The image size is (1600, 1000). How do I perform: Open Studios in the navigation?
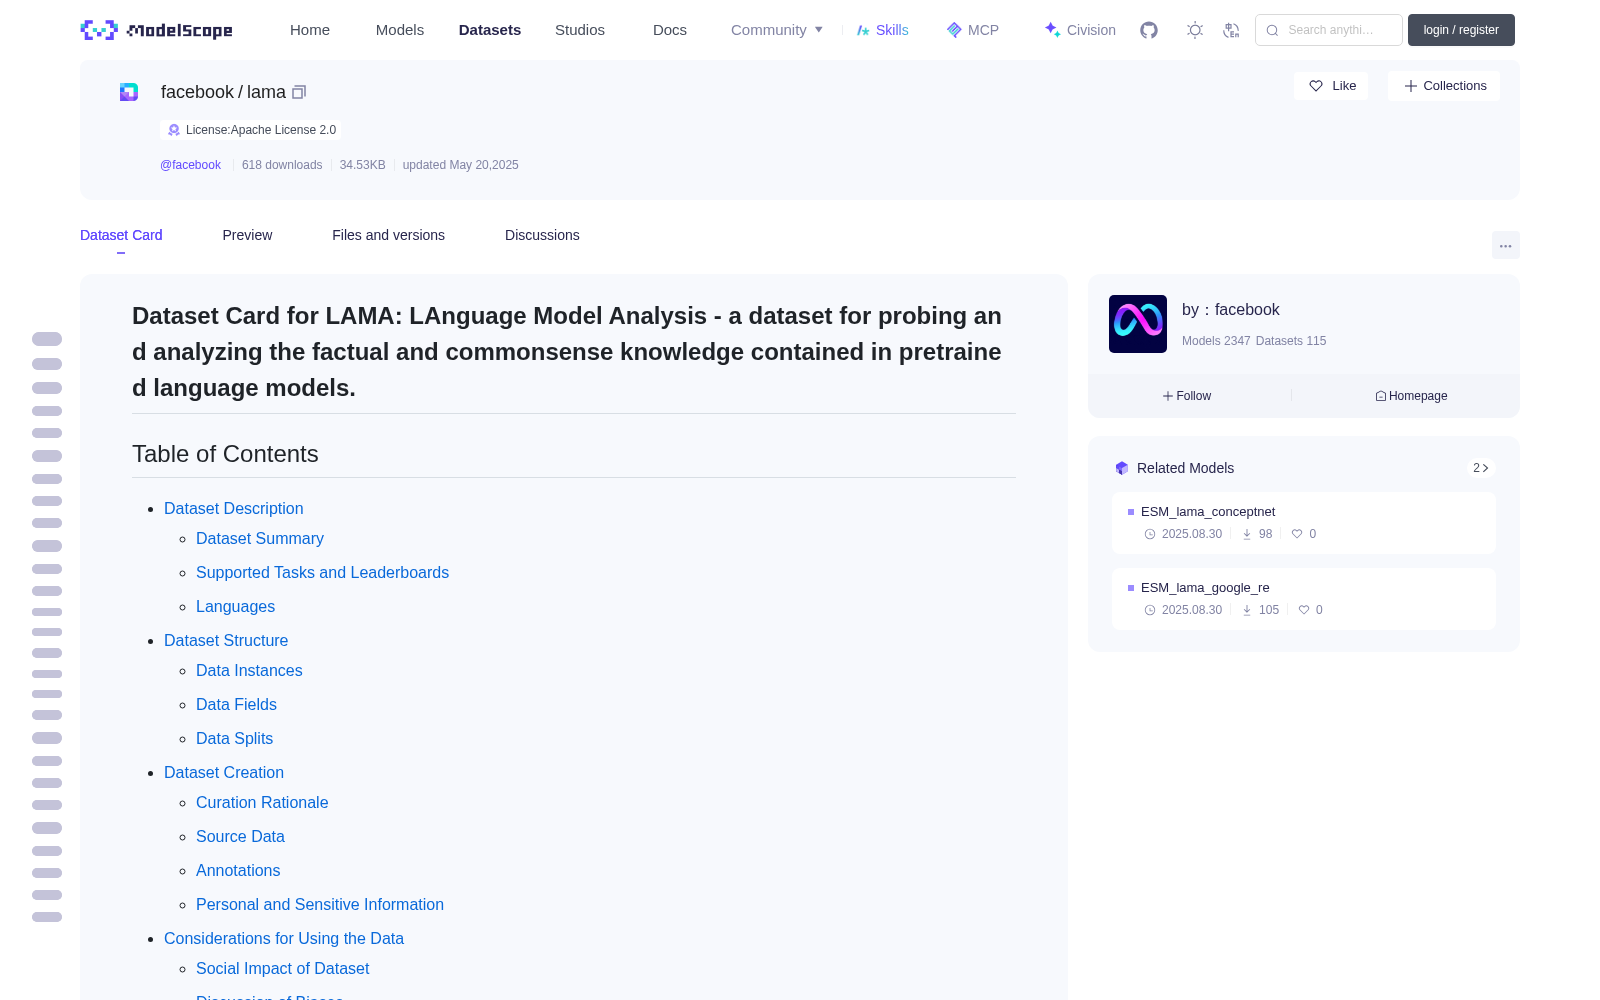(580, 30)
